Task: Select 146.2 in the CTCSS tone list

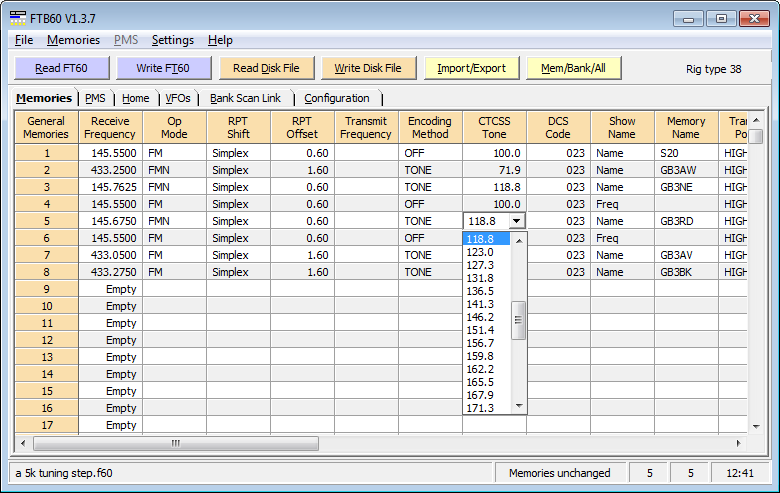Action: (x=480, y=316)
